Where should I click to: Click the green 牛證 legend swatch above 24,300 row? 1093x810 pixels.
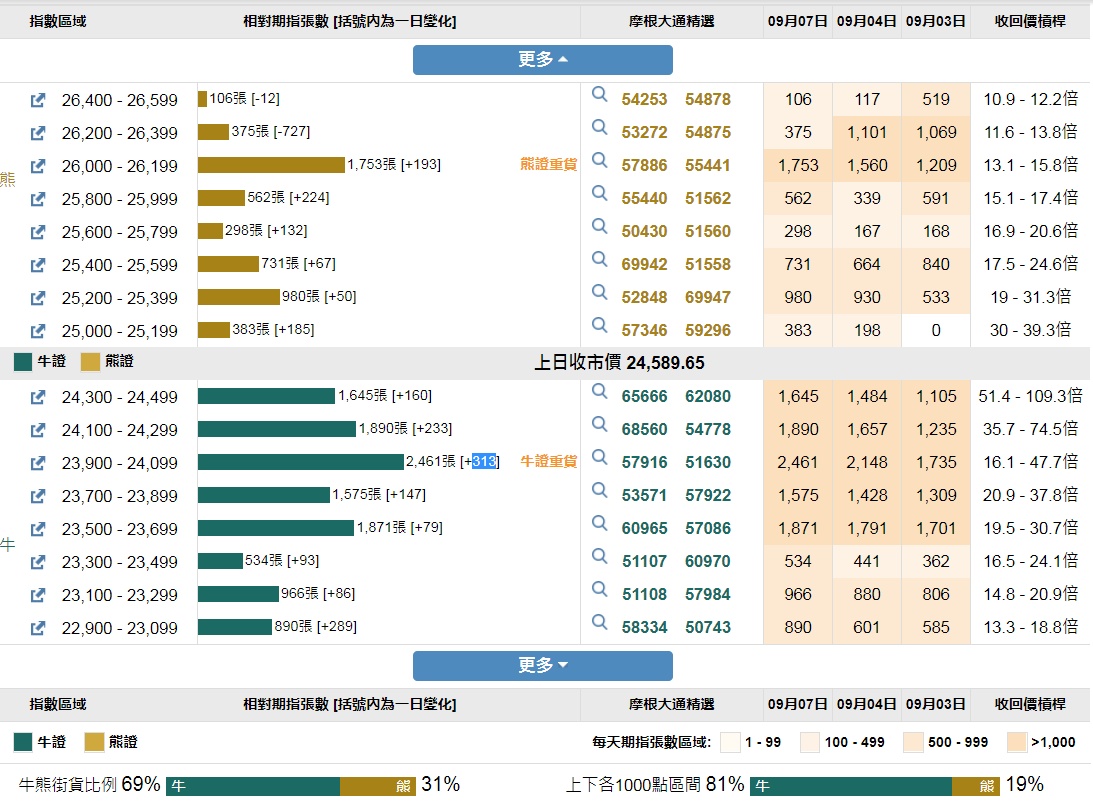pos(23,362)
